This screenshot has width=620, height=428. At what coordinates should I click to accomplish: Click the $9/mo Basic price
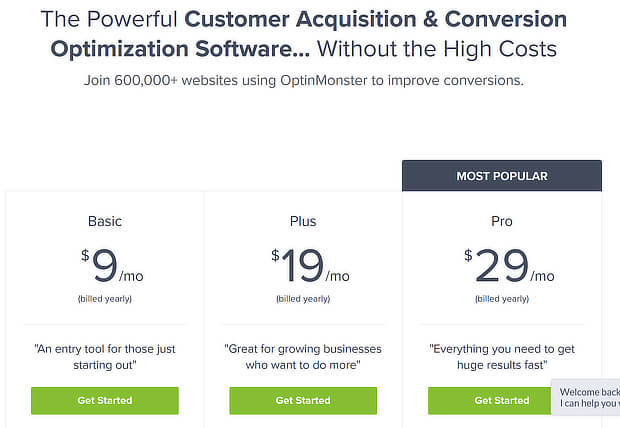(112, 265)
